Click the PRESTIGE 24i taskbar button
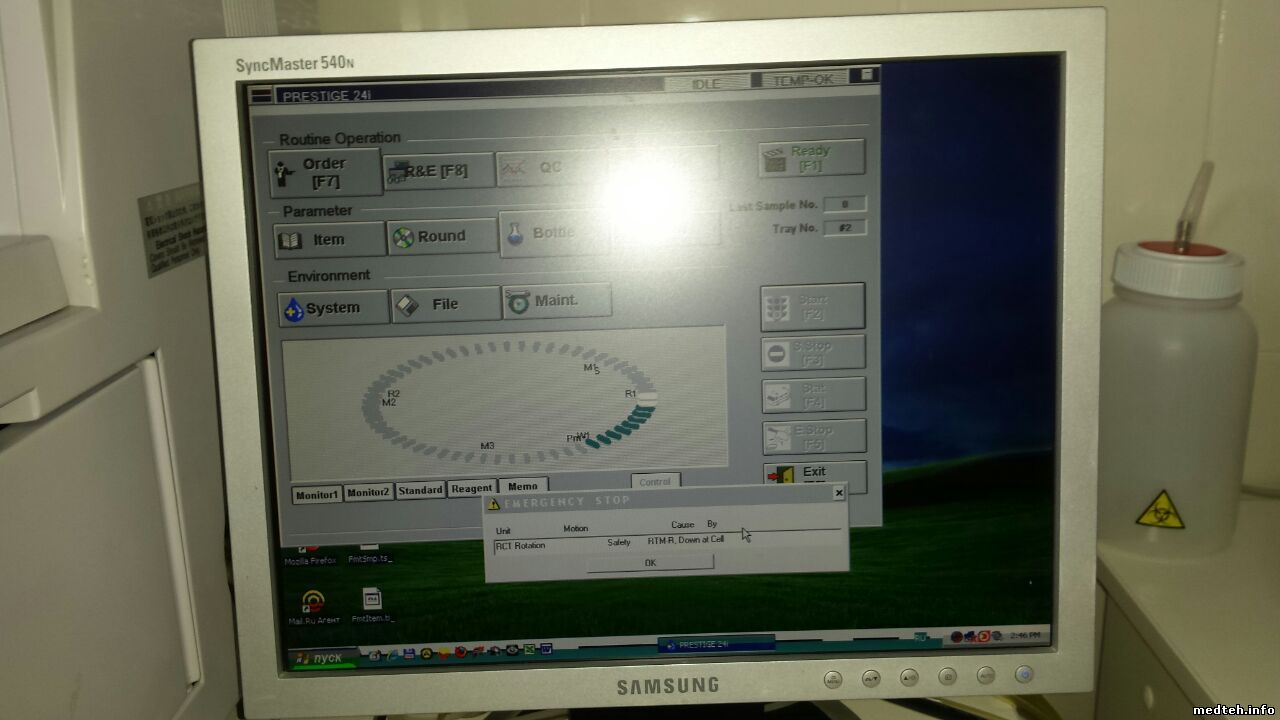This screenshot has height=720, width=1280. point(703,645)
